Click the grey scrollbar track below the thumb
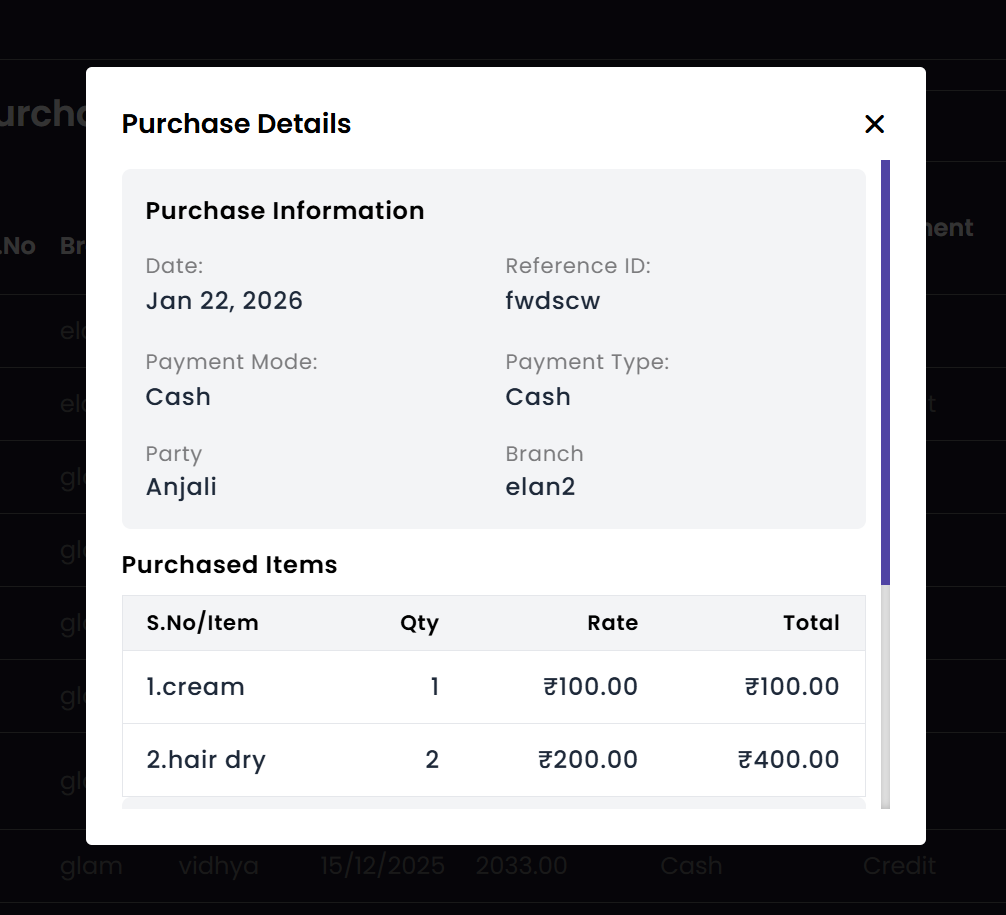This screenshot has height=915, width=1006. (x=885, y=695)
